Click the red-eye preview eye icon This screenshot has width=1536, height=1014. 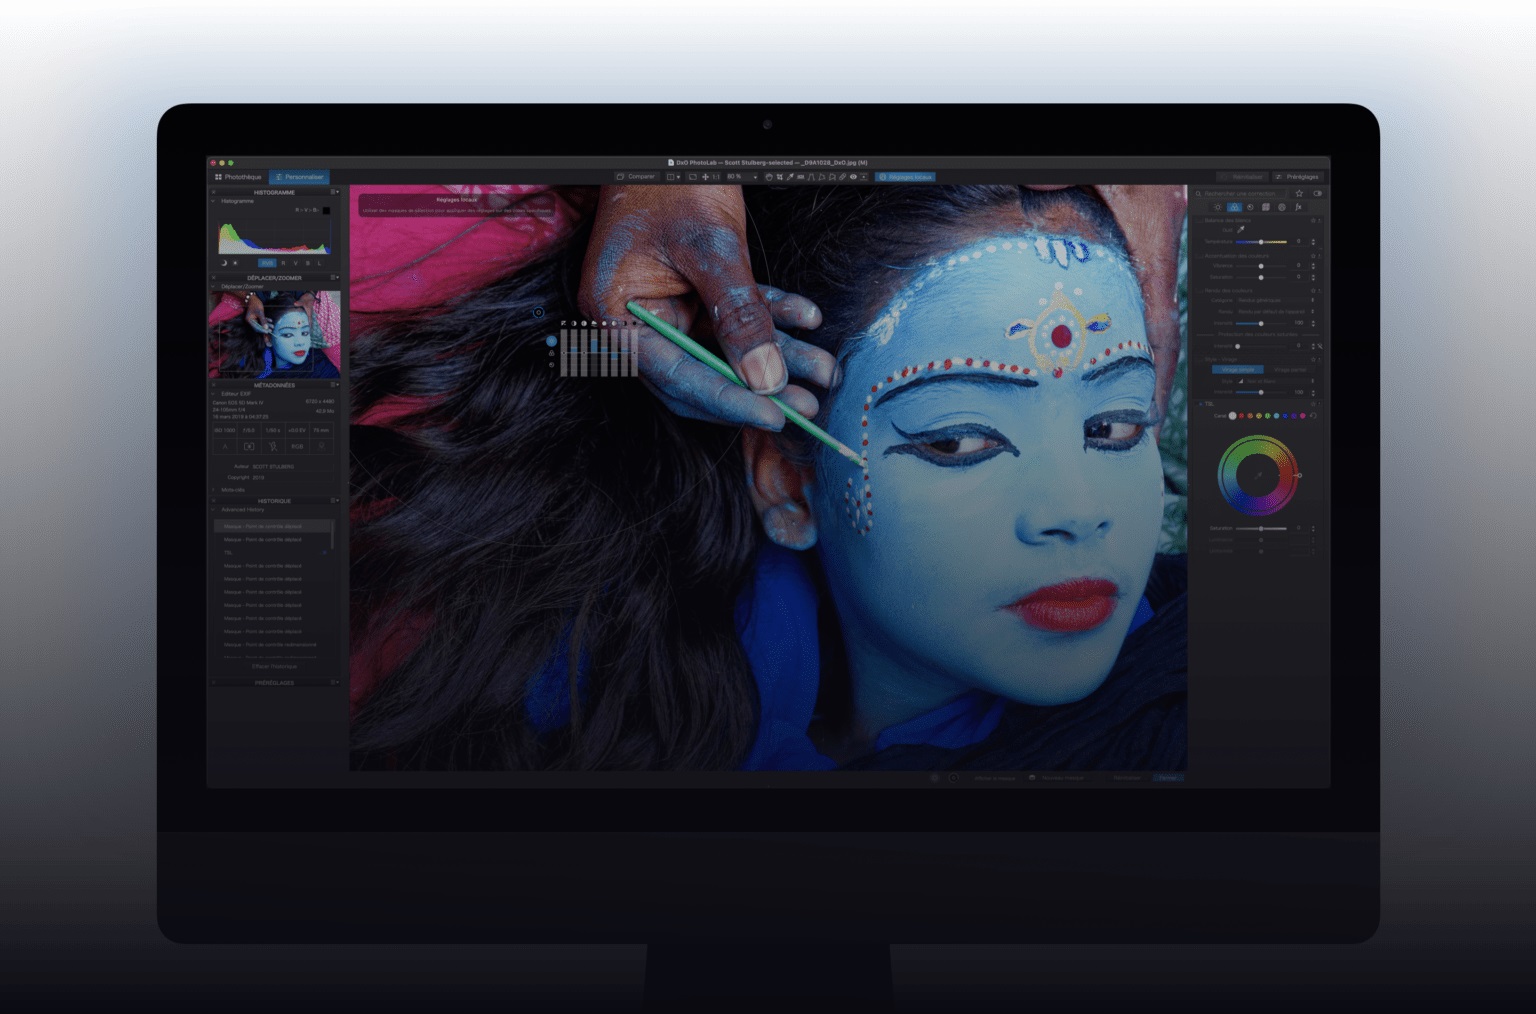853,177
